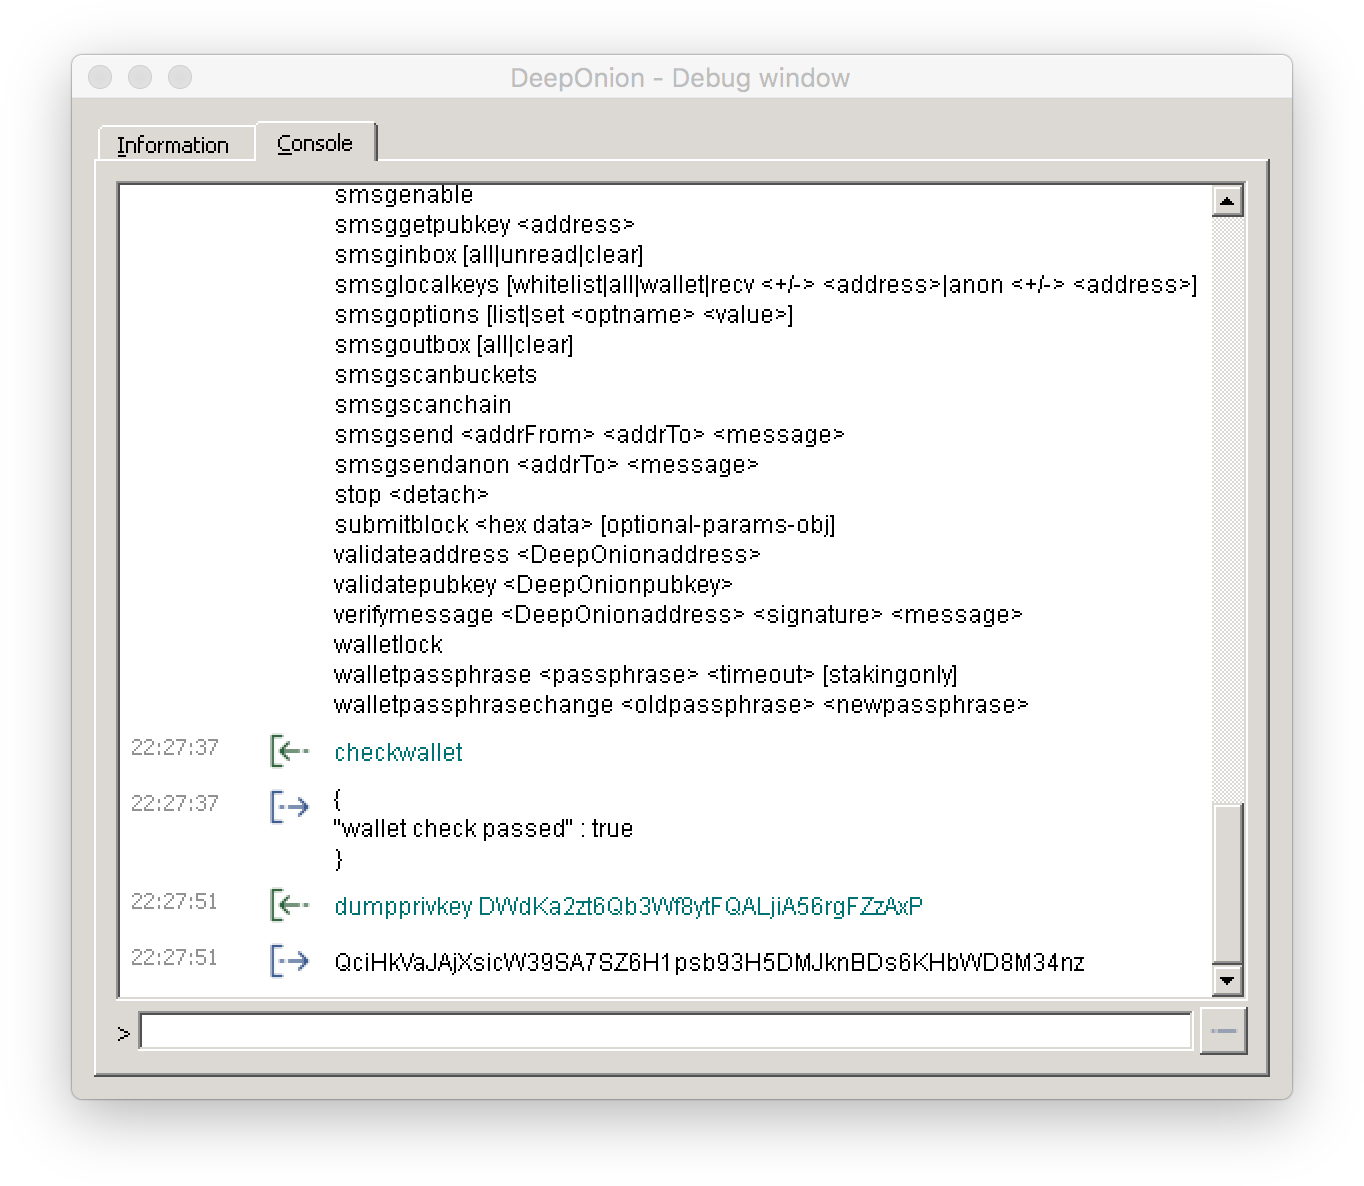Click the stop <detach> line
Image resolution: width=1364 pixels, height=1186 pixels.
411,494
